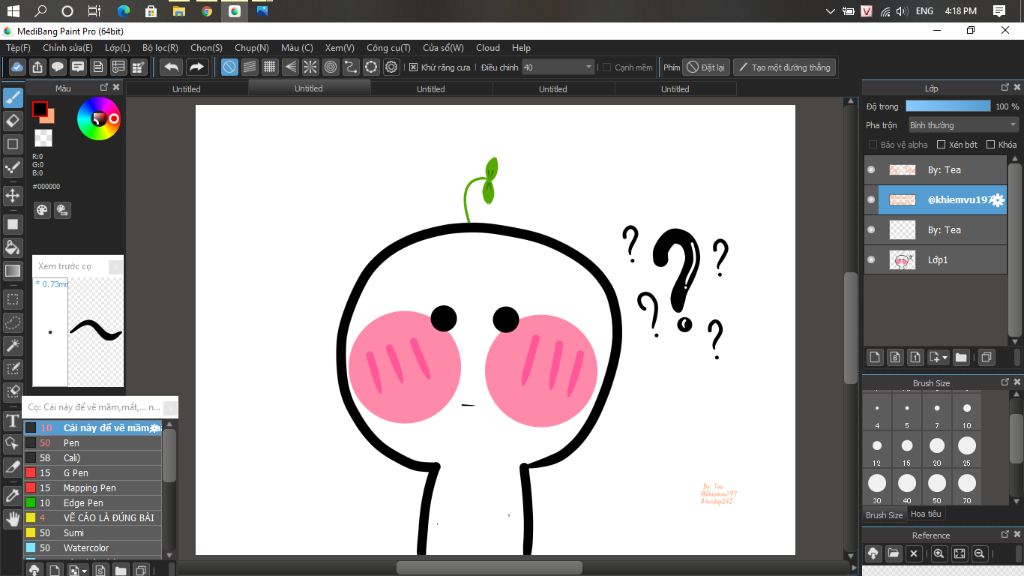Add a new layer in layer panel
1024x576 pixels.
[x=875, y=357]
